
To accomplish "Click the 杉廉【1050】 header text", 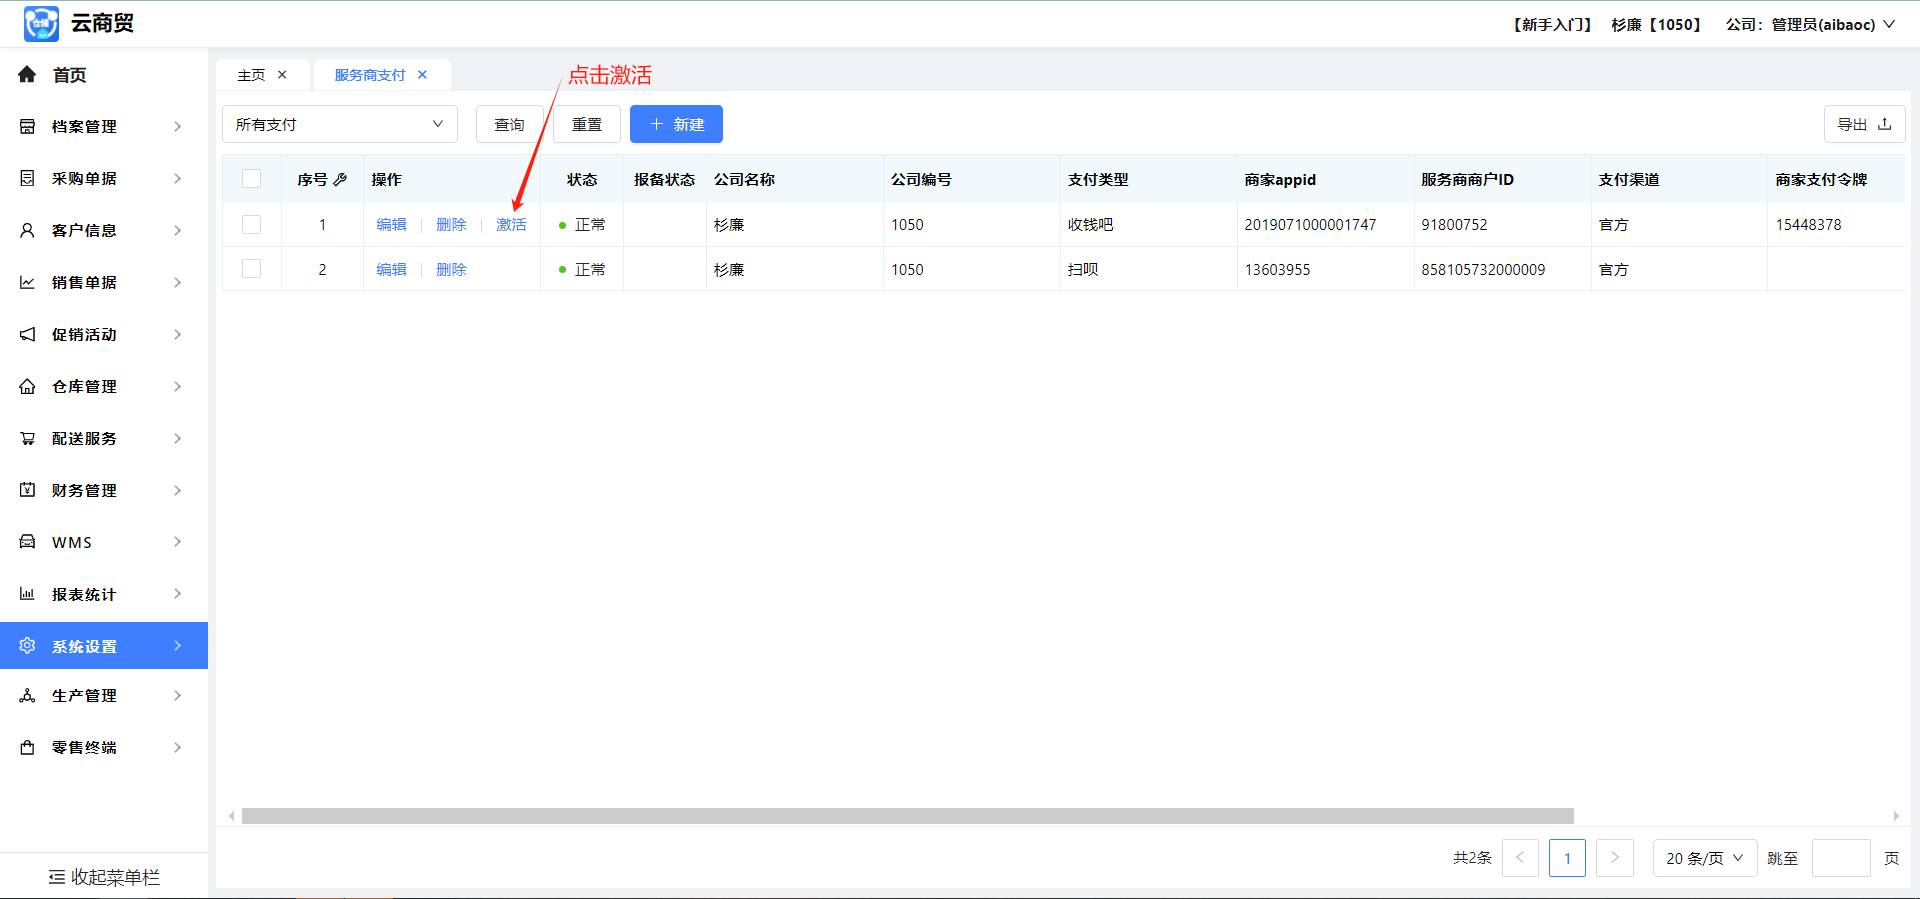I will click(x=1656, y=24).
